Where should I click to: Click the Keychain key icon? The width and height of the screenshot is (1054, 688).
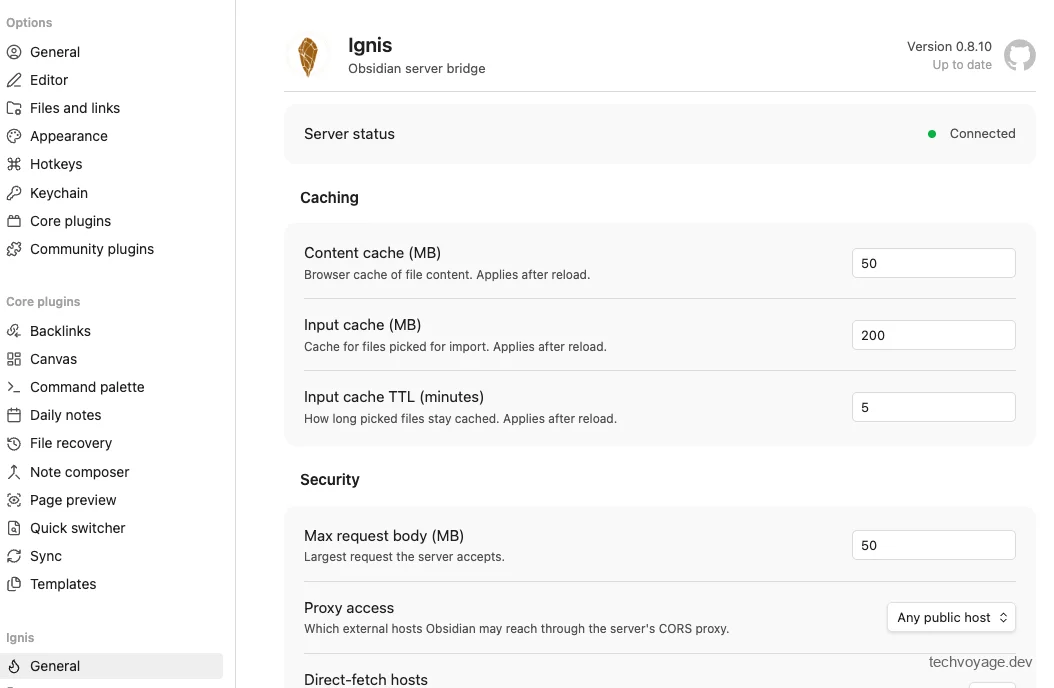14,193
